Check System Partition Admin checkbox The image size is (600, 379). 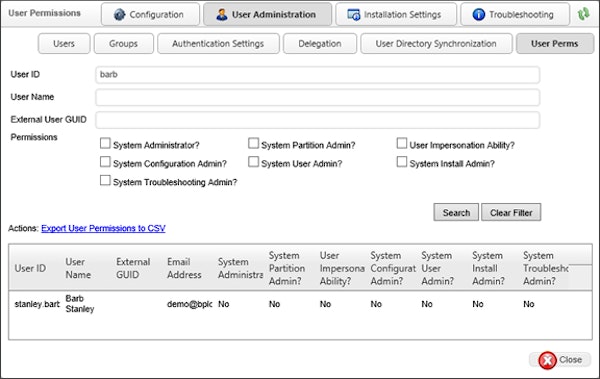253,143
